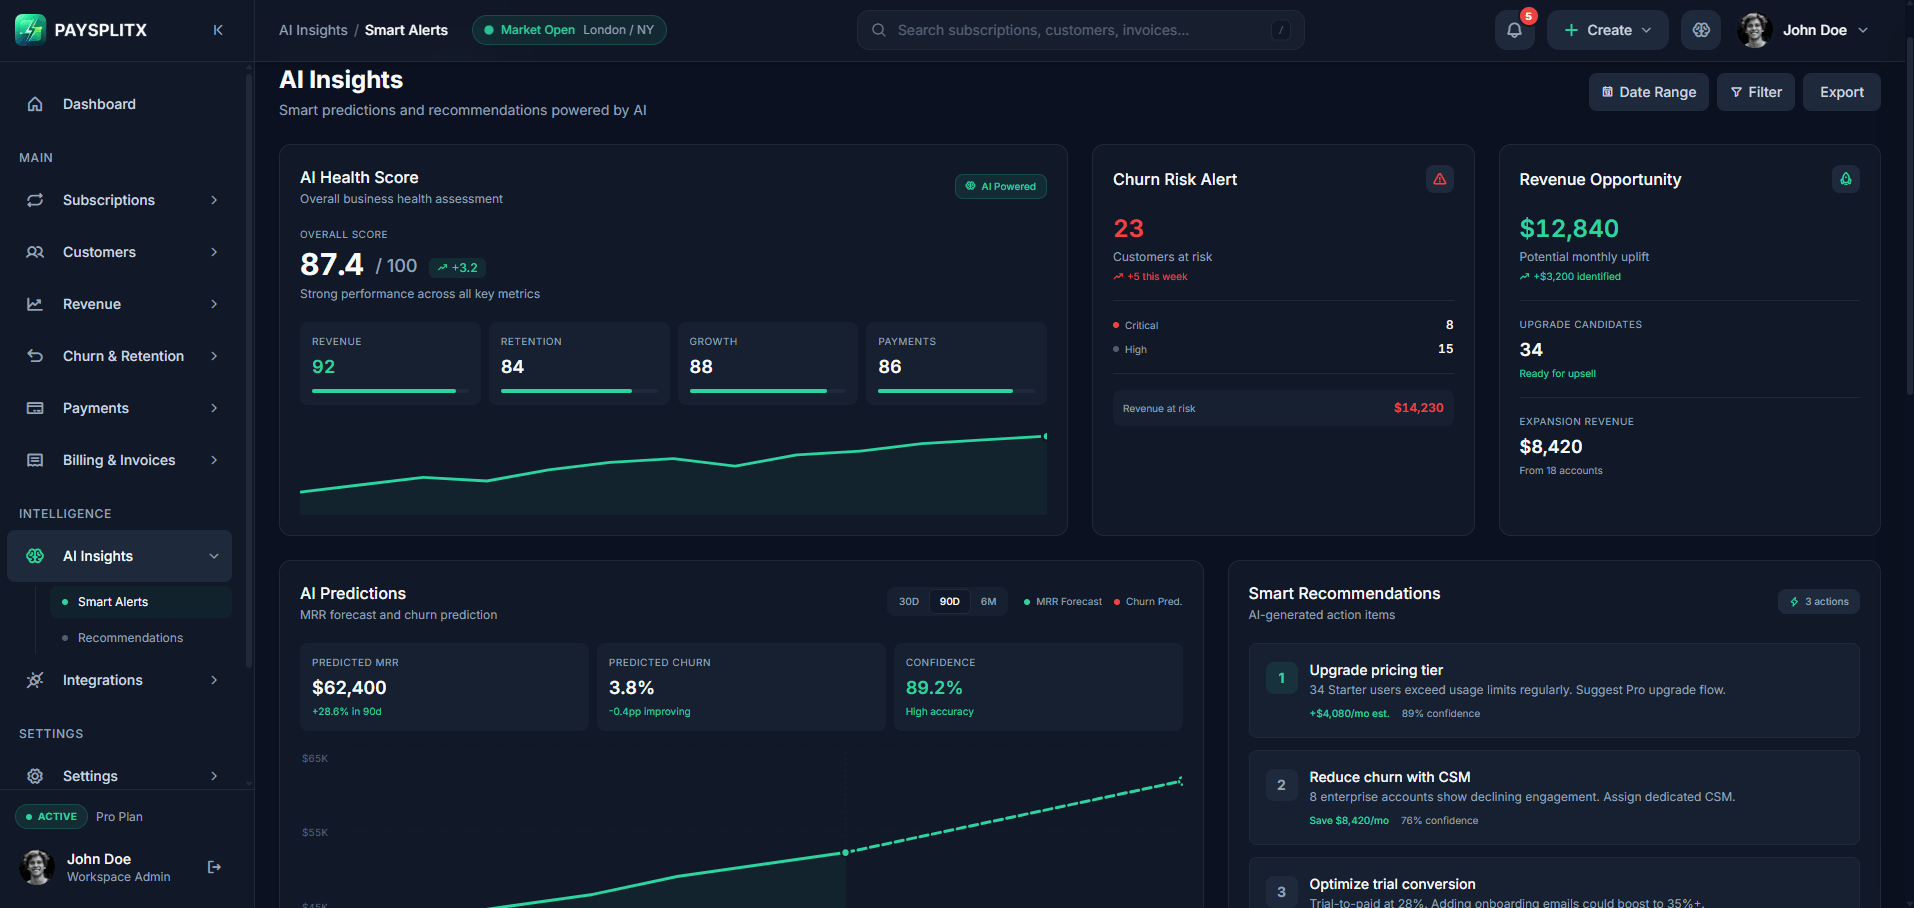The width and height of the screenshot is (1914, 908).
Task: Click John Doe's avatar in the top bar
Action: [x=1755, y=30]
